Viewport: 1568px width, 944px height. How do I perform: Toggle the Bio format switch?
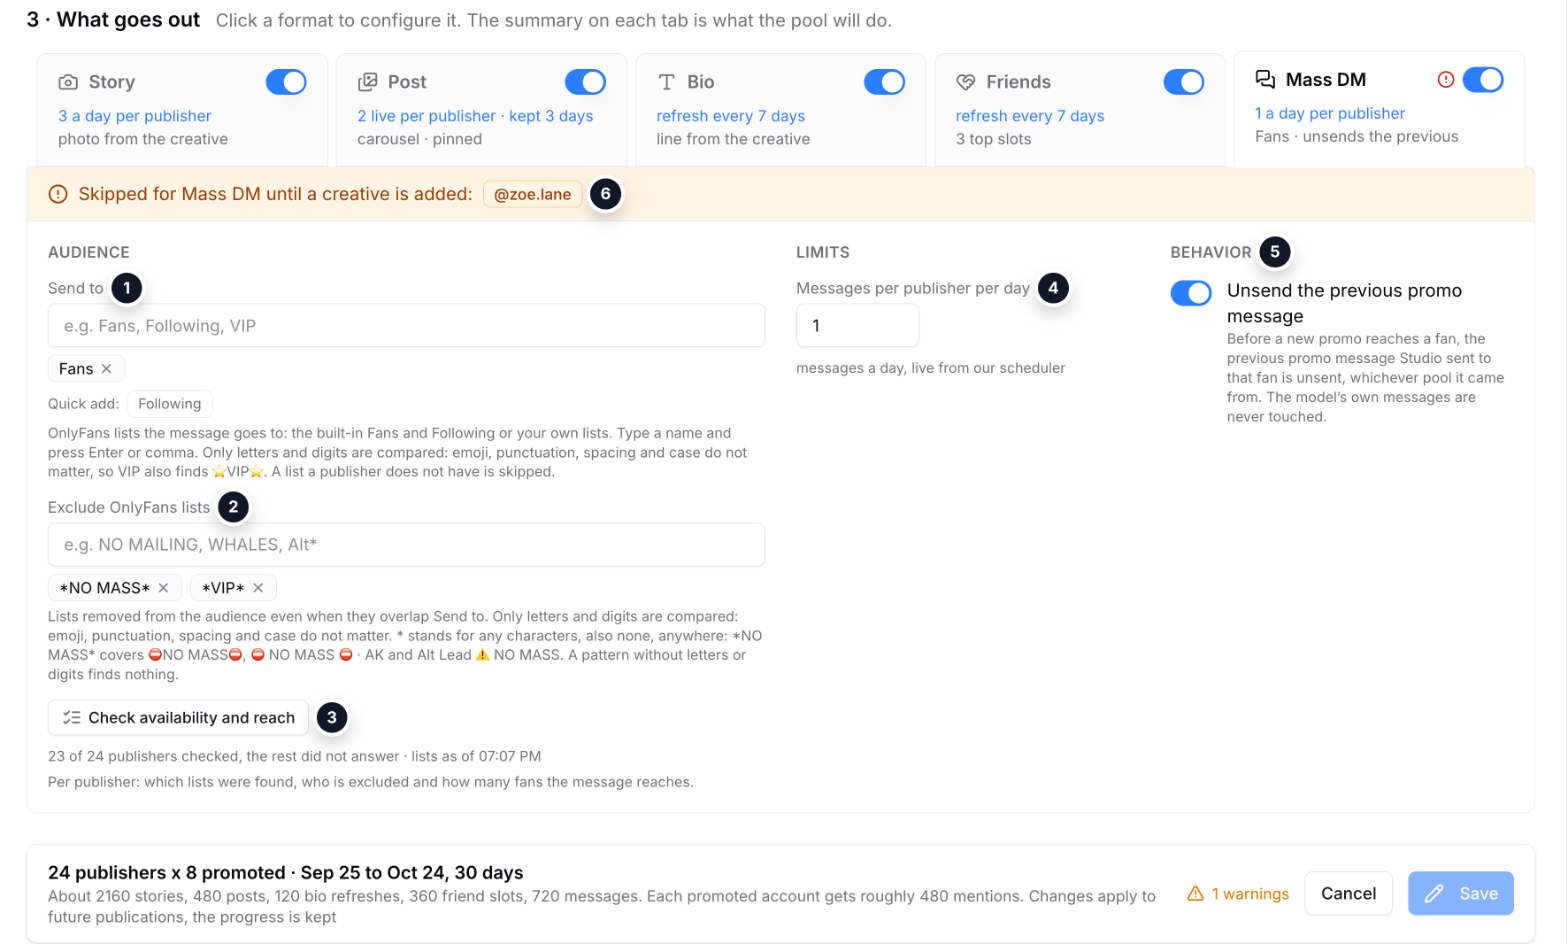[884, 82]
